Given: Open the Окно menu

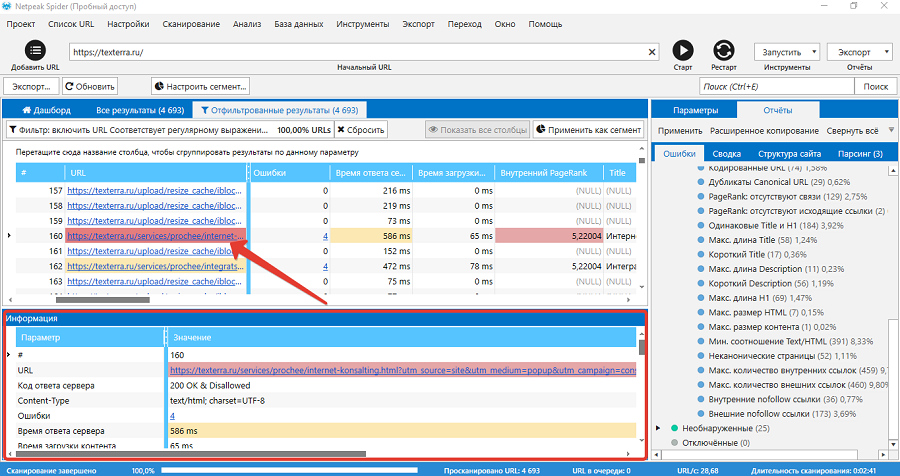Looking at the screenshot, I should coord(505,24).
